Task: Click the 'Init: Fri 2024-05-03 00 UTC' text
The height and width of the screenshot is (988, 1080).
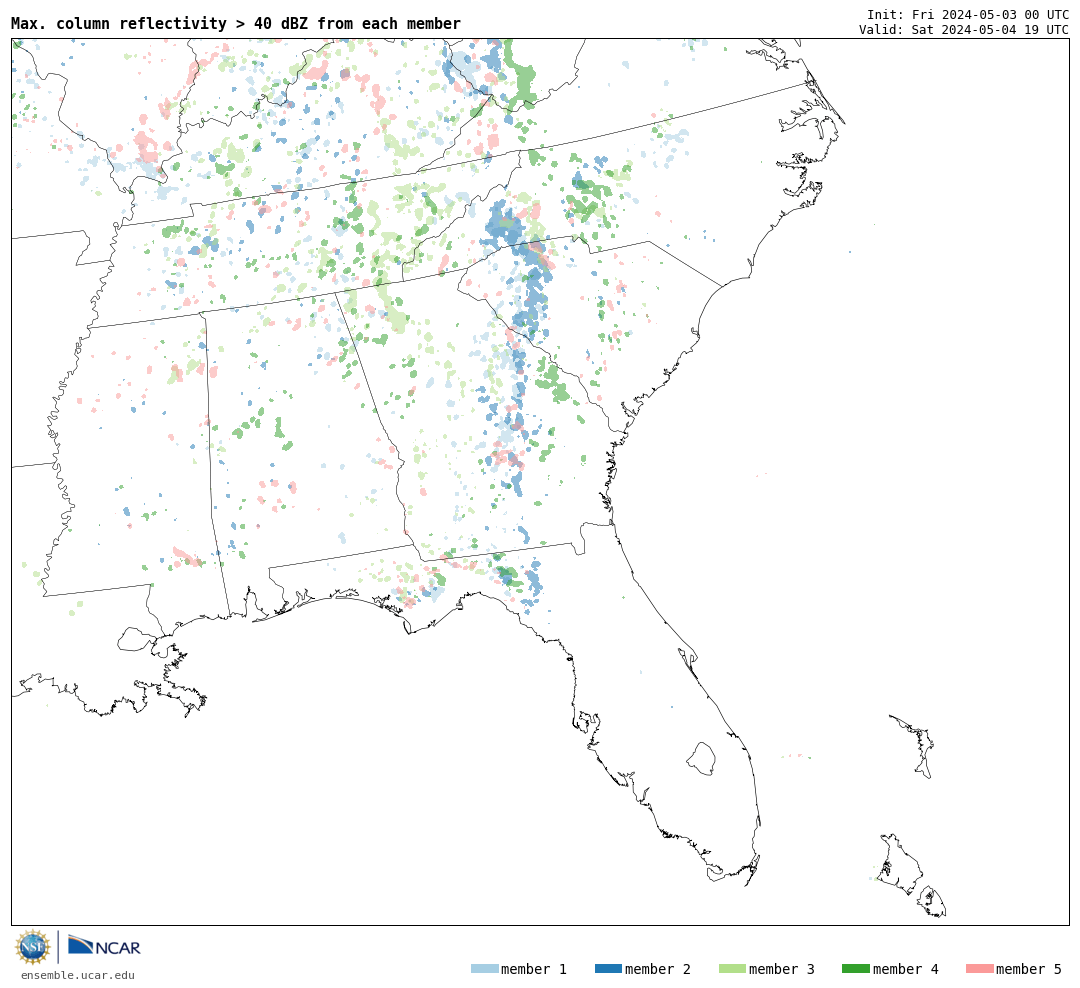Action: (968, 14)
